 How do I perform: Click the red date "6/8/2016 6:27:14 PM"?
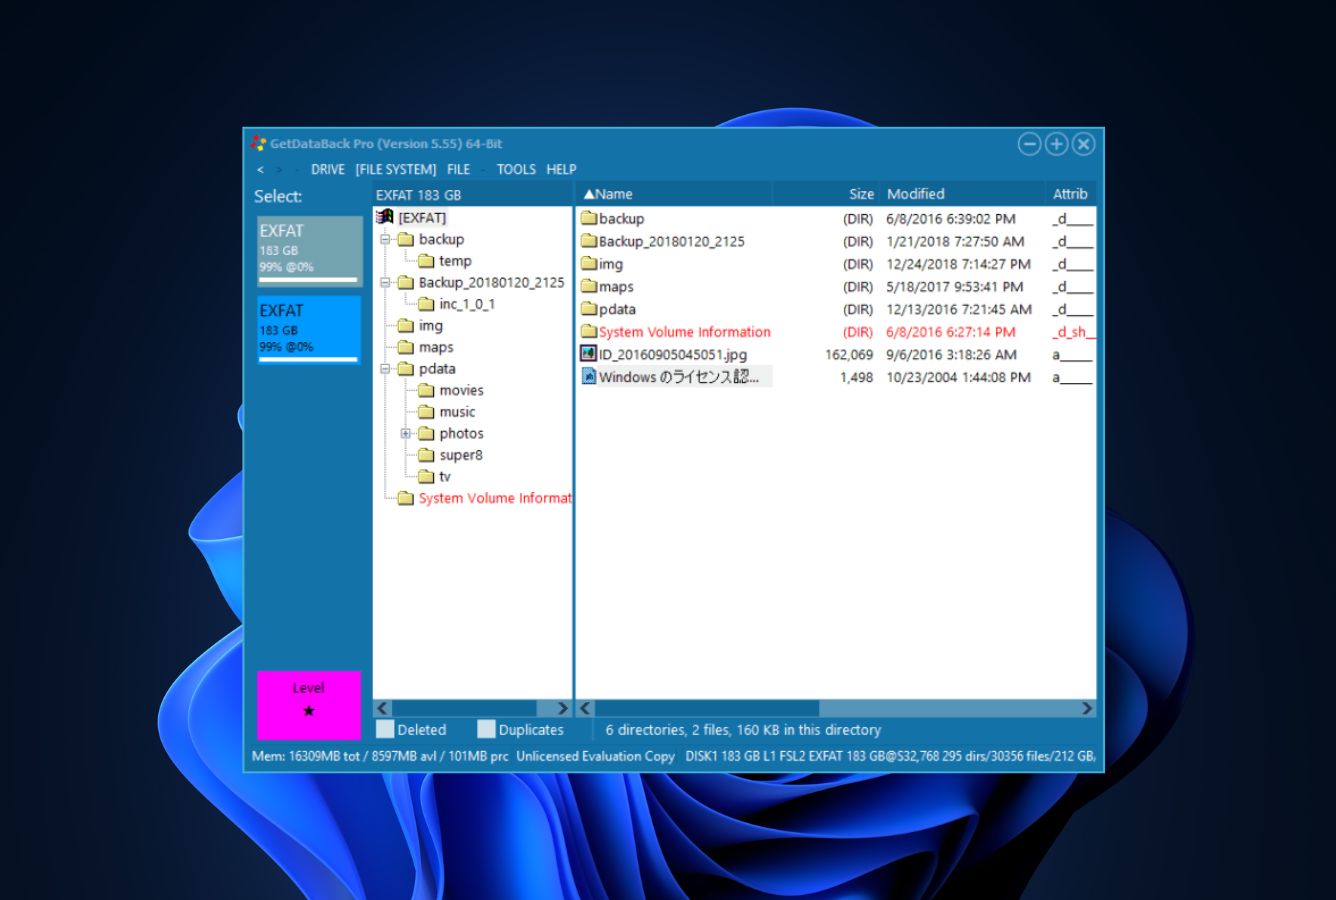[x=950, y=332]
